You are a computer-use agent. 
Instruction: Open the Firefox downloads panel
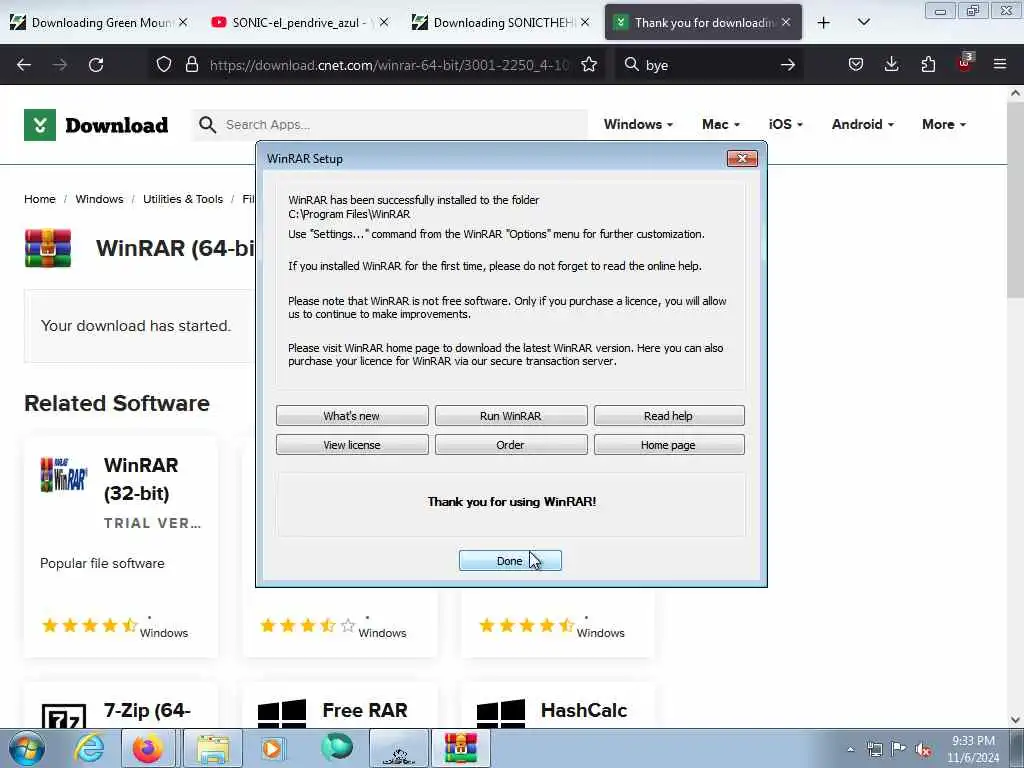click(x=891, y=65)
